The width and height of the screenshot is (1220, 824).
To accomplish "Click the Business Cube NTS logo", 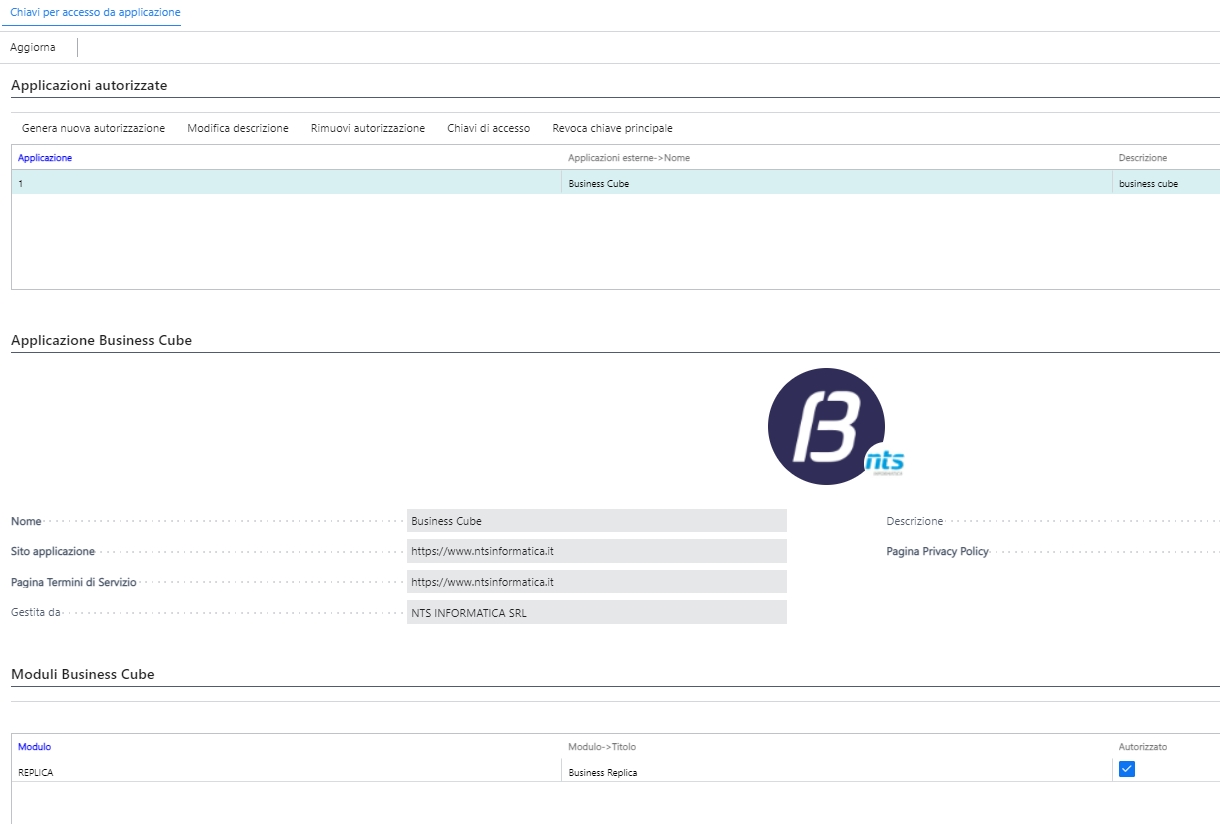I will tap(835, 427).
